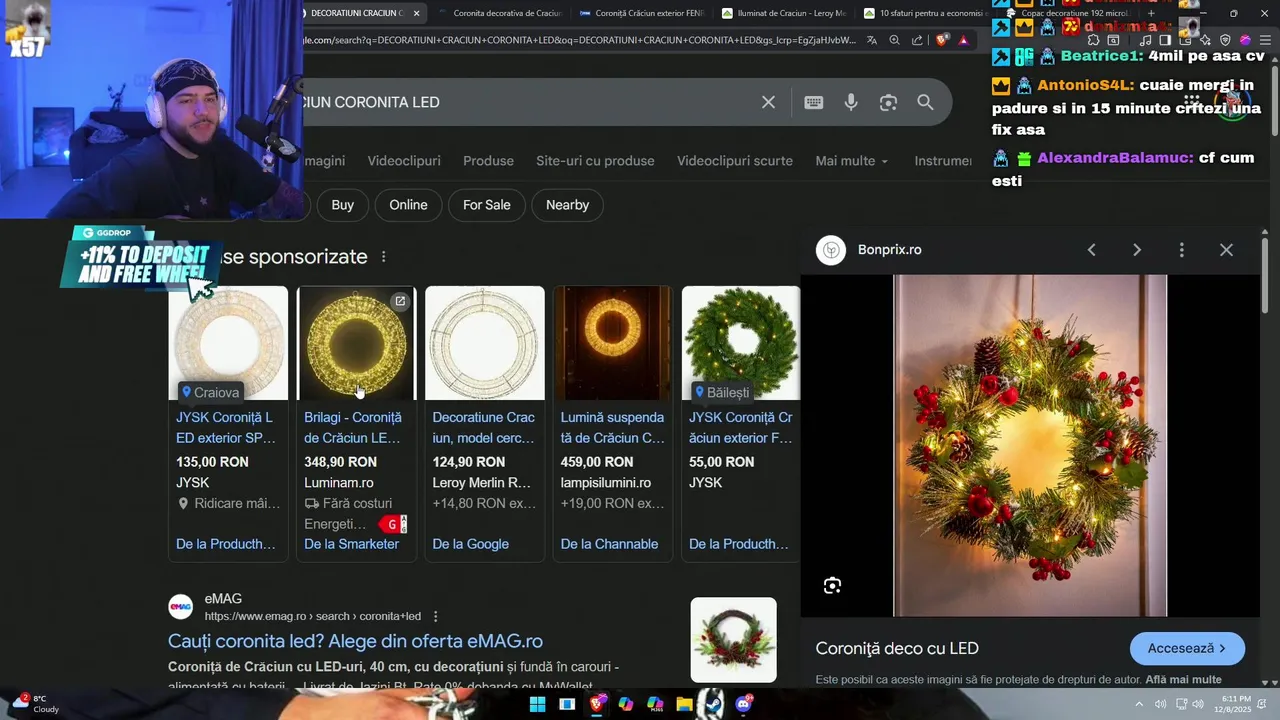Image resolution: width=1280 pixels, height=720 pixels.
Task: Open Brilagi product in new tab icon
Action: click(400, 301)
